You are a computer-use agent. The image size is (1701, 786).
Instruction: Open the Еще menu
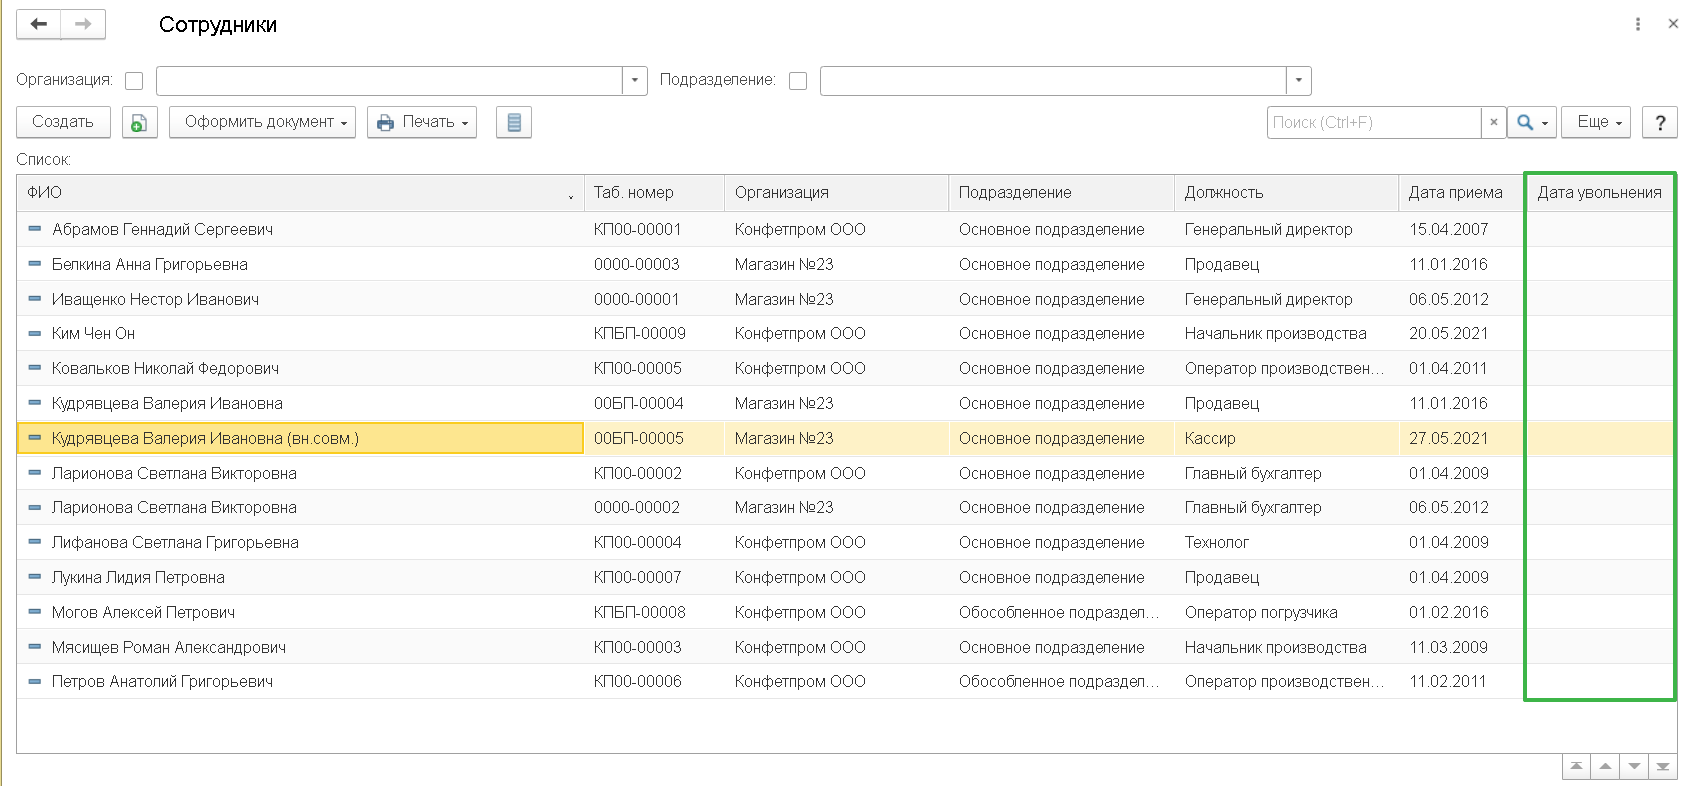[x=1597, y=122]
